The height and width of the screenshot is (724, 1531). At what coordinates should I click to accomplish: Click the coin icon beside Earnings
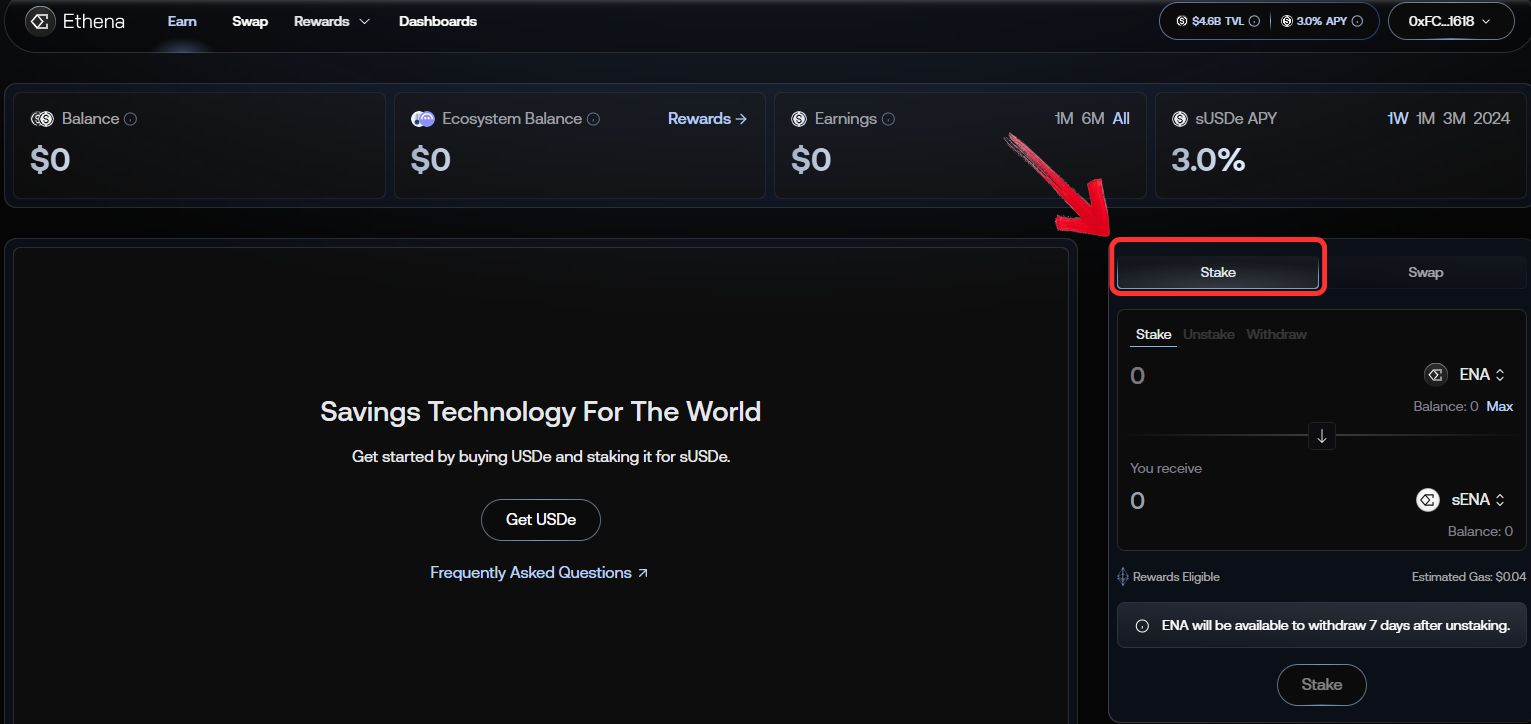pos(799,119)
